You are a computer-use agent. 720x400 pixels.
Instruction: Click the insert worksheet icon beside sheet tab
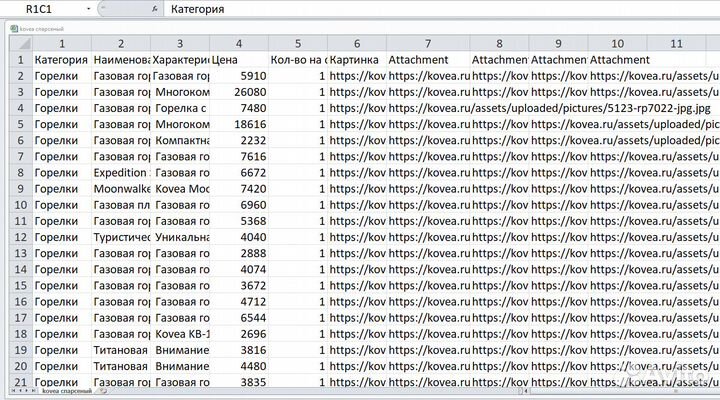(104, 391)
